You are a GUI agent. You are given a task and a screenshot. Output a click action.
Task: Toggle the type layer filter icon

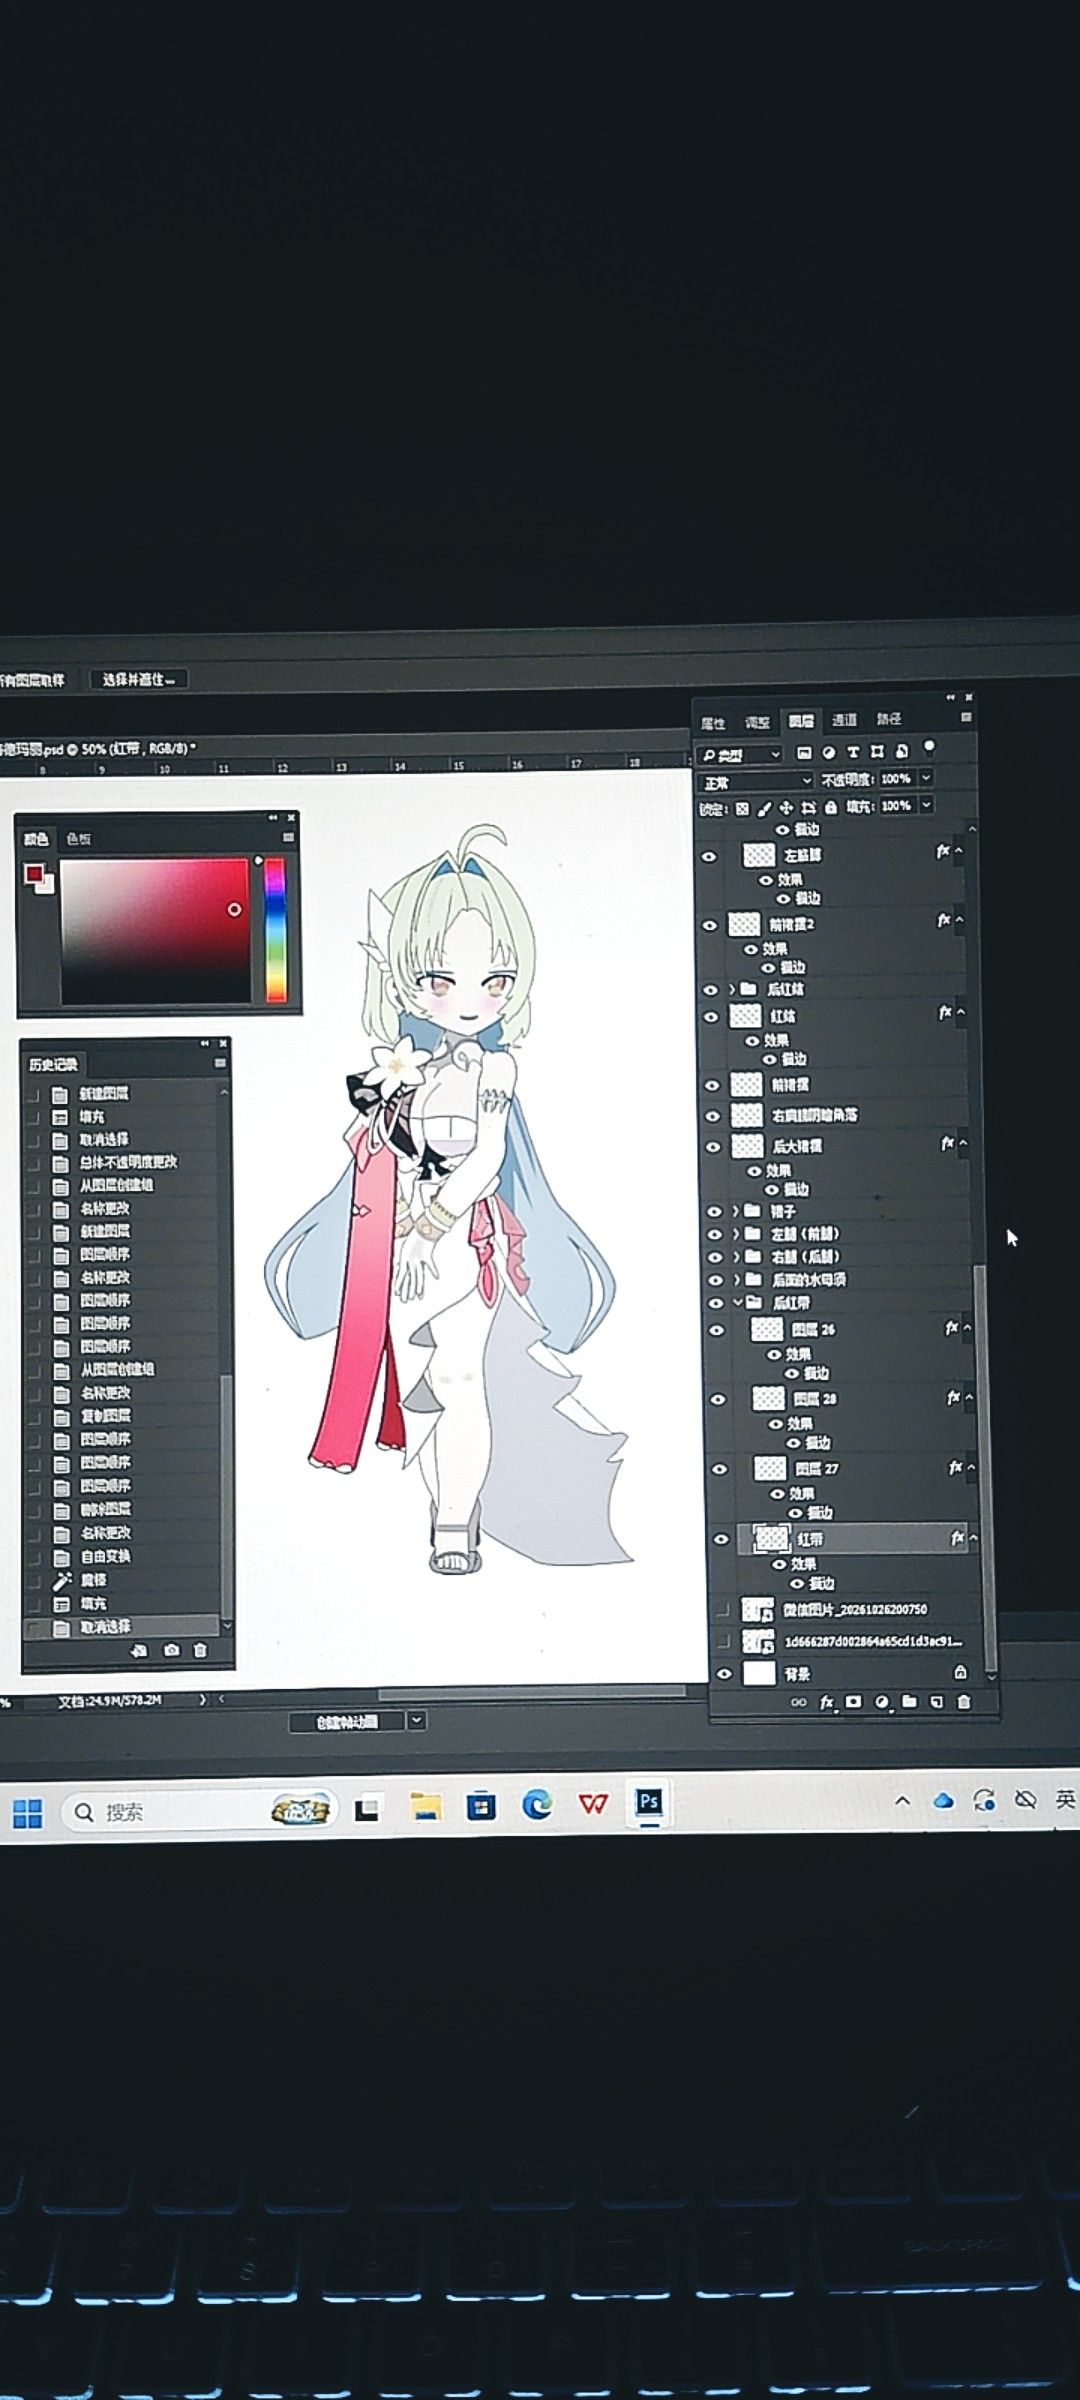pyautogui.click(x=853, y=752)
